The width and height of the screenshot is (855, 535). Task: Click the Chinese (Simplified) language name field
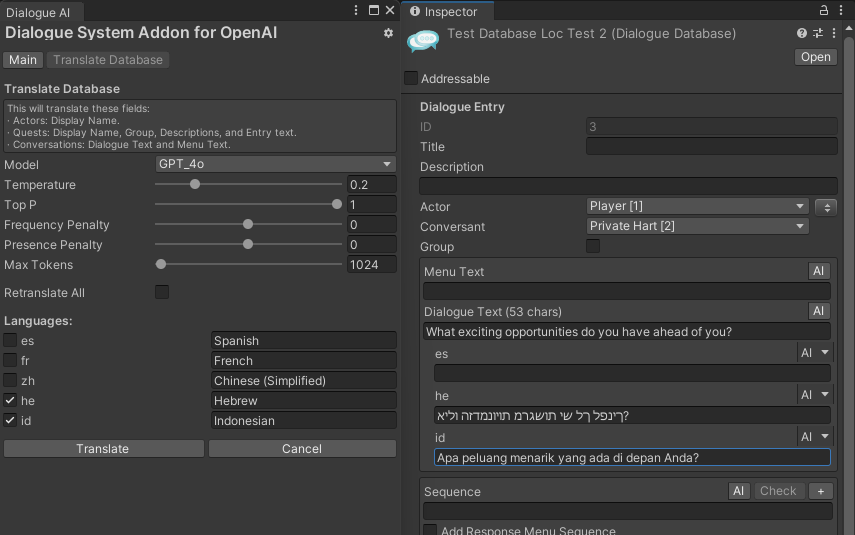click(304, 380)
